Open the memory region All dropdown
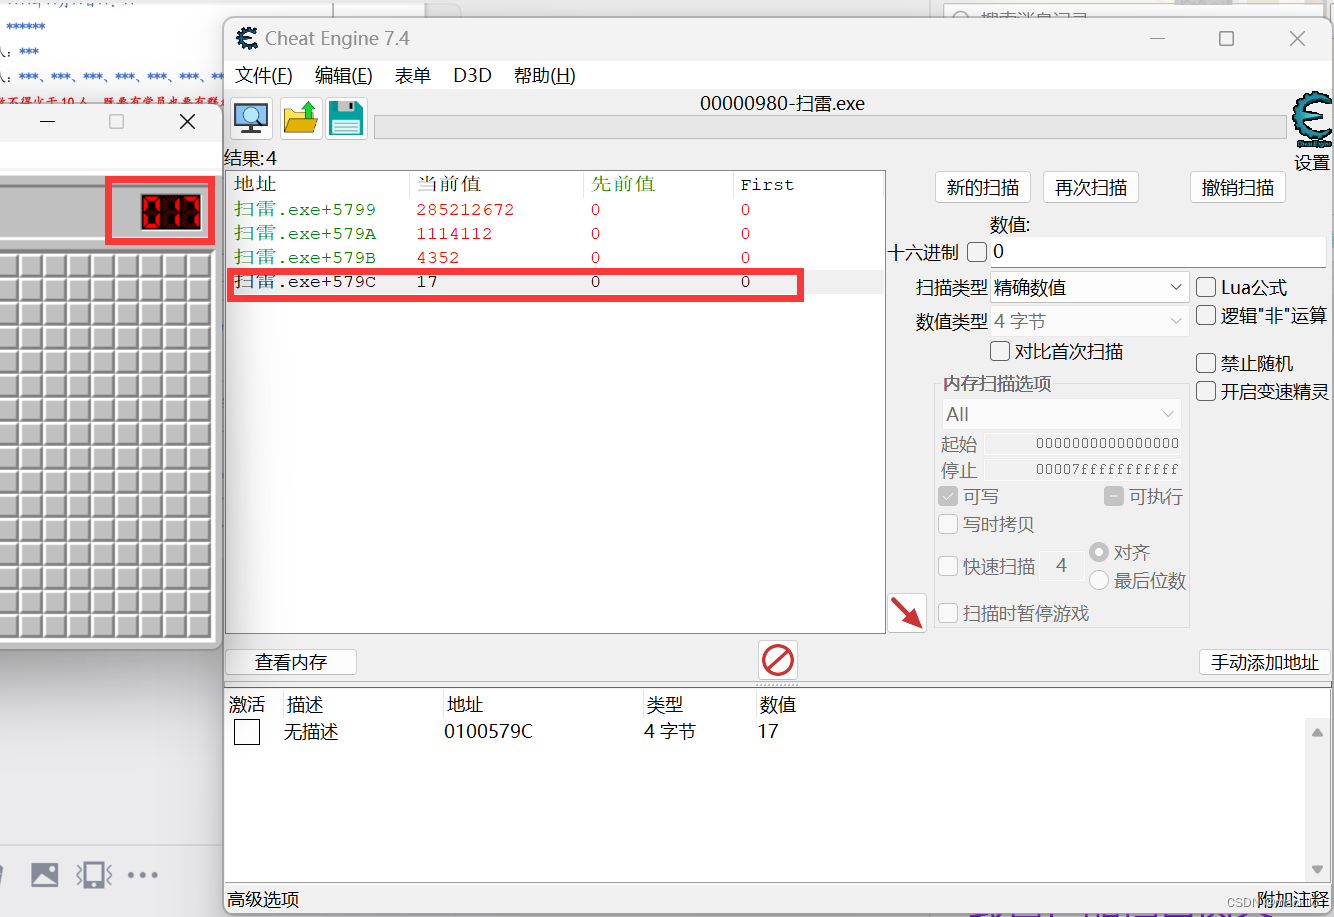This screenshot has height=917, width=1334. [x=1061, y=414]
